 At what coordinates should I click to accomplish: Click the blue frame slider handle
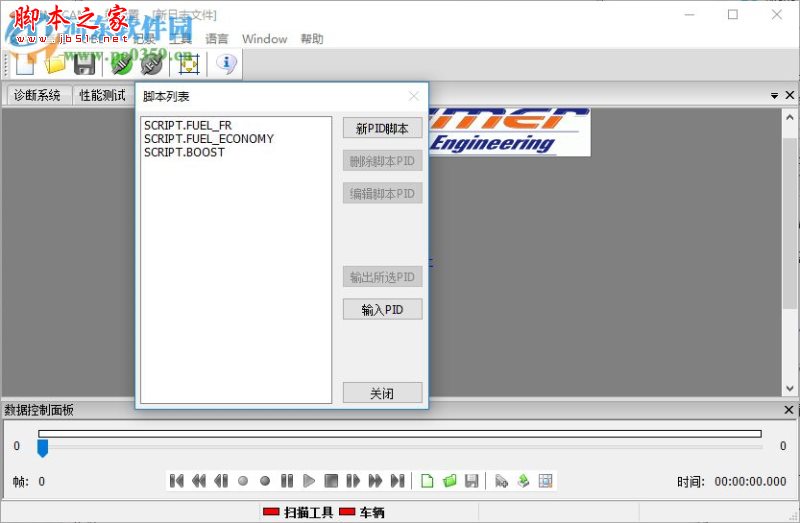[x=43, y=448]
